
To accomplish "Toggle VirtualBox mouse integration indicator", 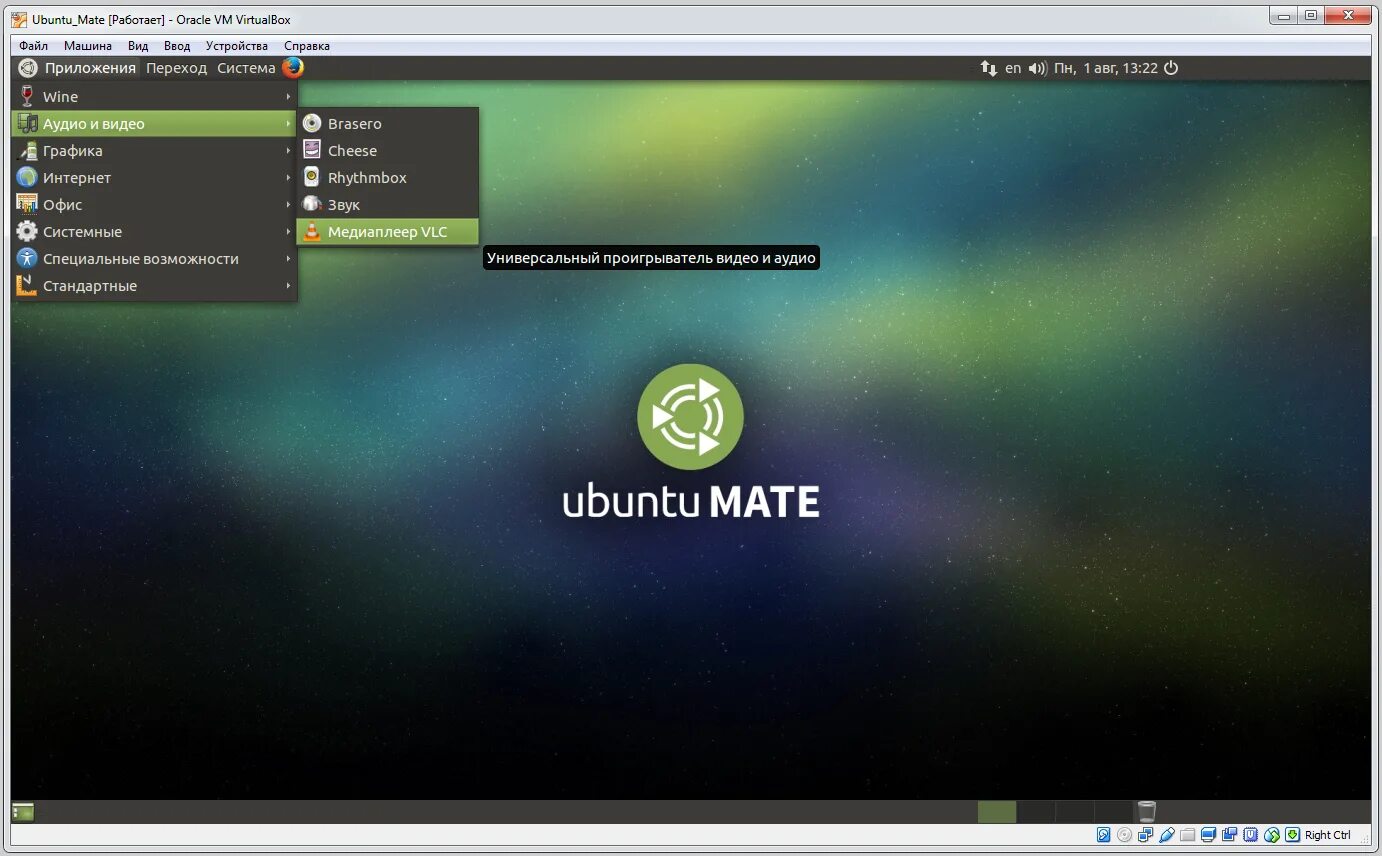I will (x=1272, y=835).
